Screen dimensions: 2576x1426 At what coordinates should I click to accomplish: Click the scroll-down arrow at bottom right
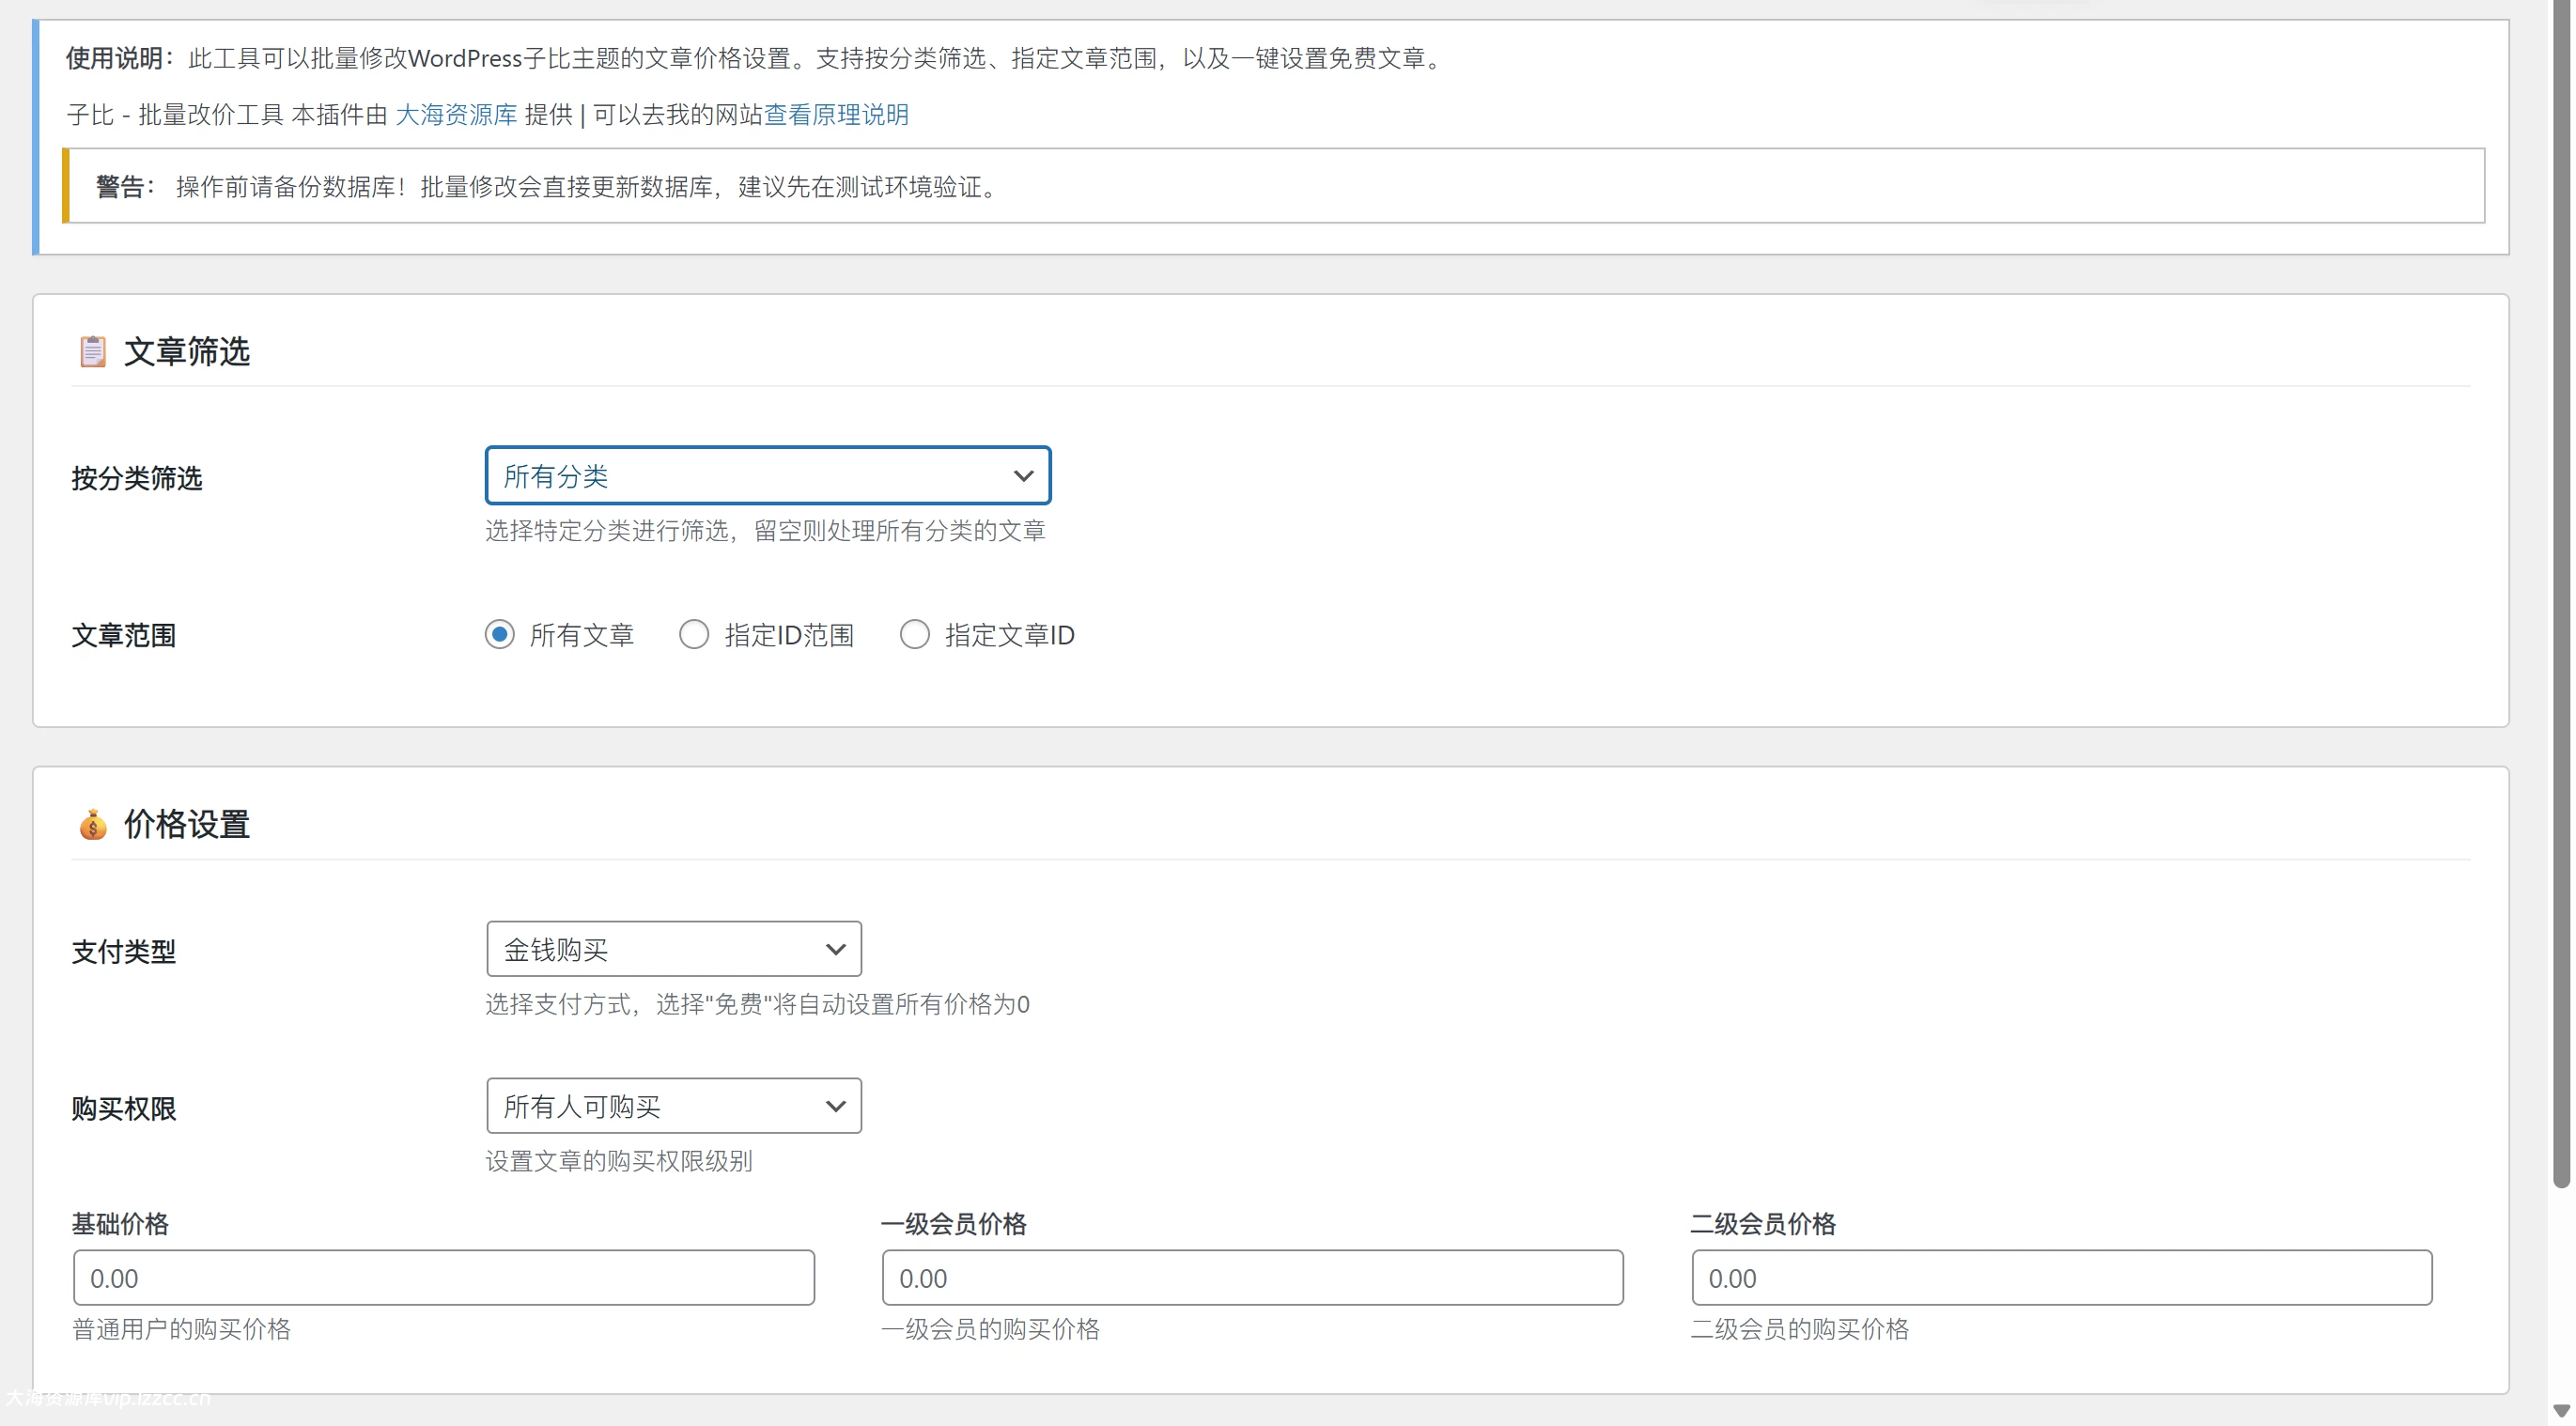tap(2560, 1411)
